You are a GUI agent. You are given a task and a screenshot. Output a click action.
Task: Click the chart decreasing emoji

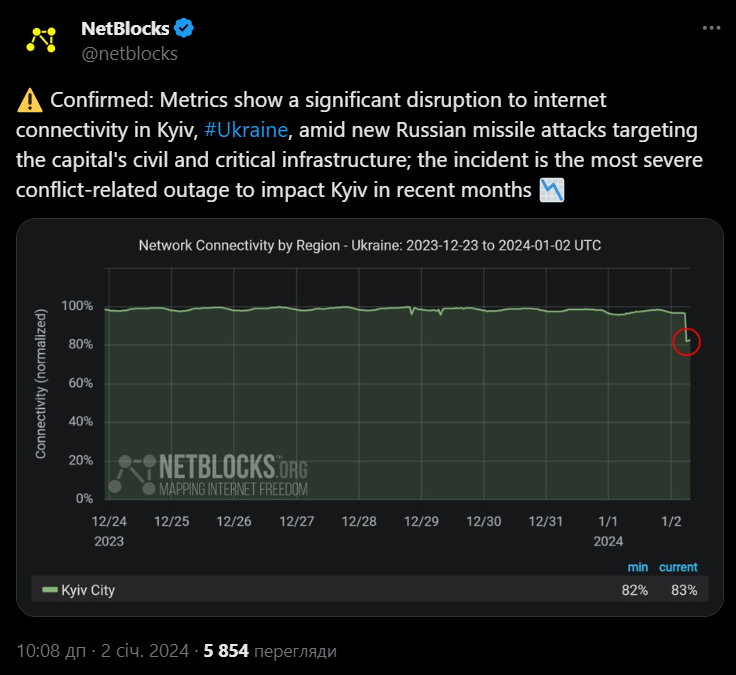click(552, 190)
